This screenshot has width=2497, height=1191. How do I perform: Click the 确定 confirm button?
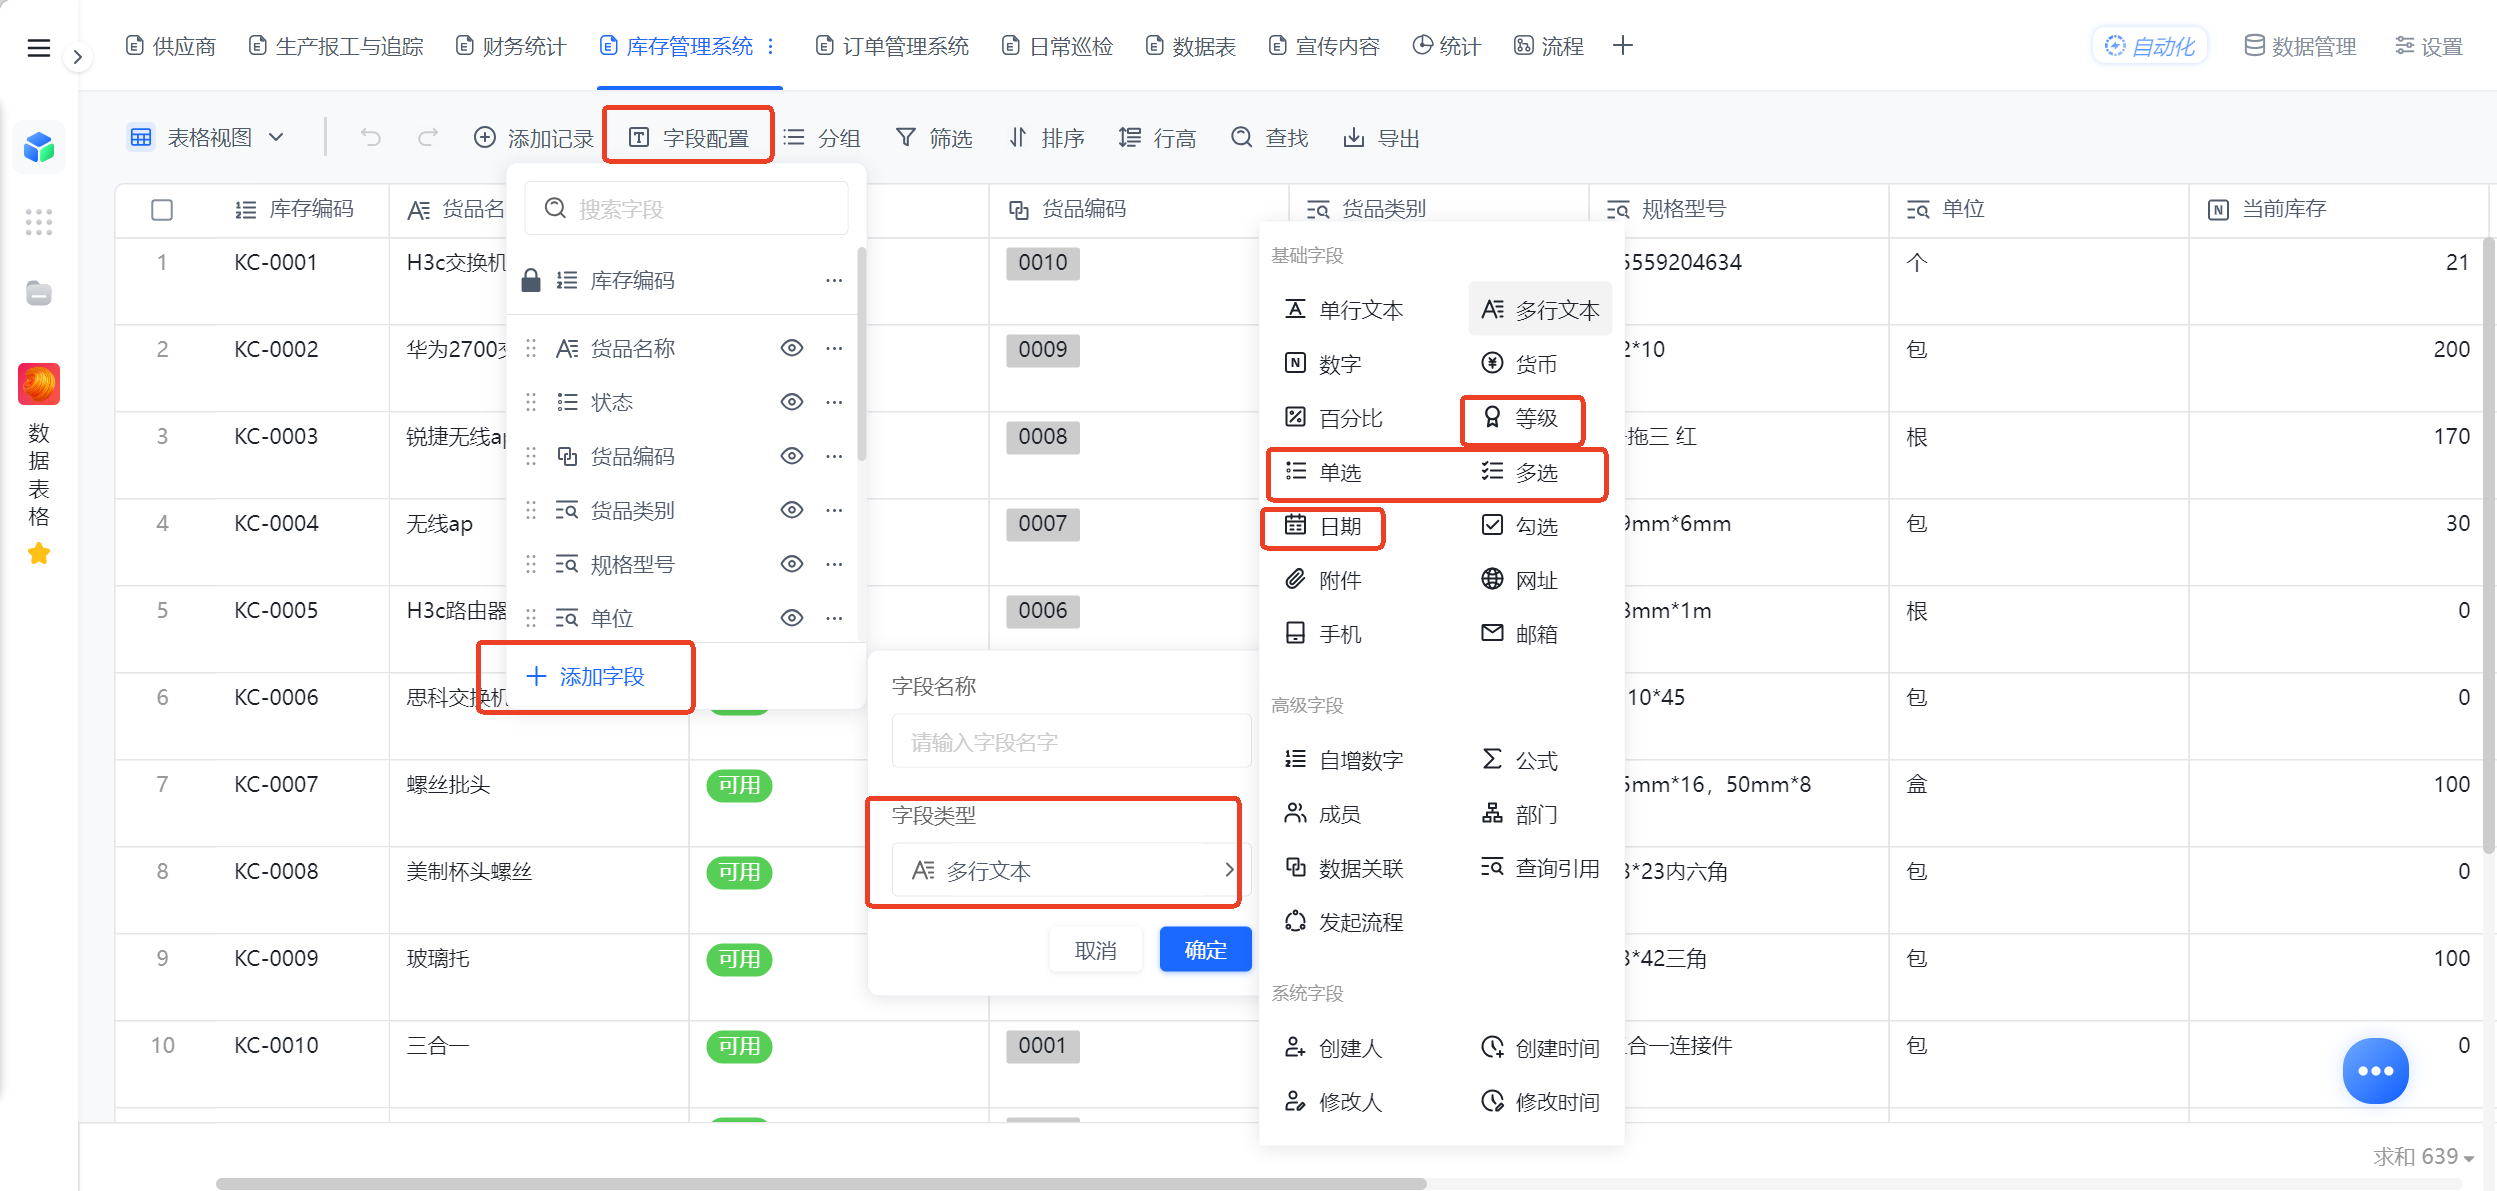[1205, 950]
